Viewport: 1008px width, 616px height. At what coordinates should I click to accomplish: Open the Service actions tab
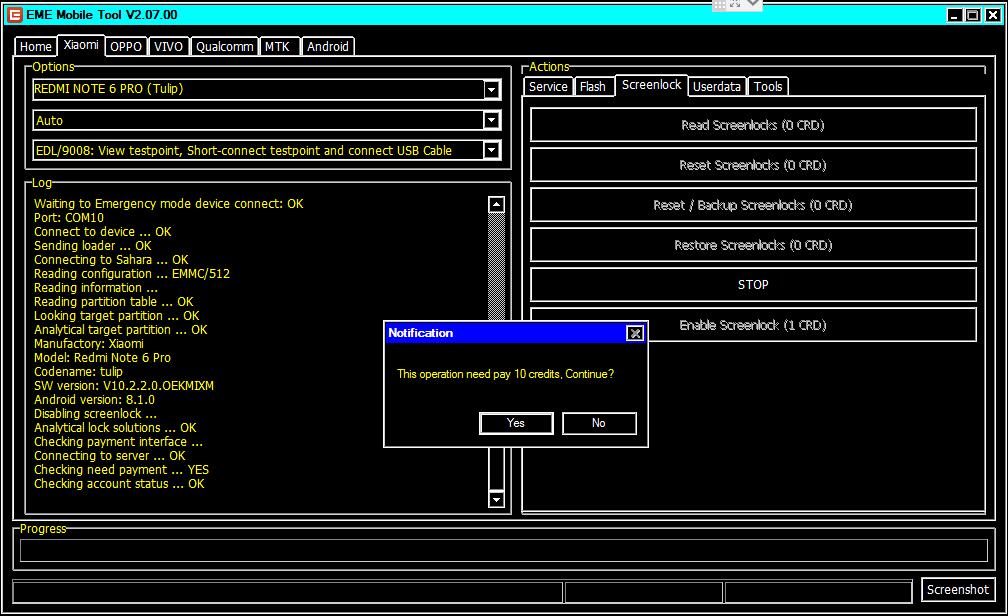tap(548, 86)
